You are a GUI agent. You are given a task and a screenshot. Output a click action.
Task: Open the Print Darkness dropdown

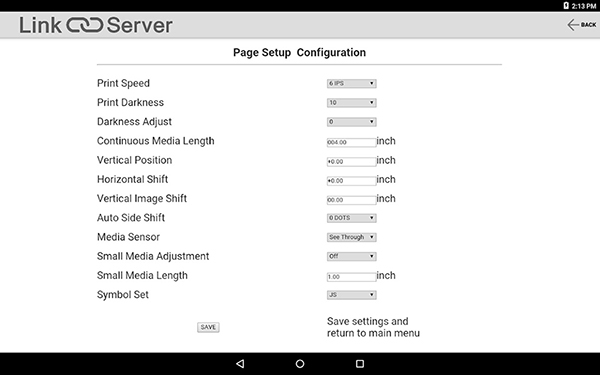point(351,103)
